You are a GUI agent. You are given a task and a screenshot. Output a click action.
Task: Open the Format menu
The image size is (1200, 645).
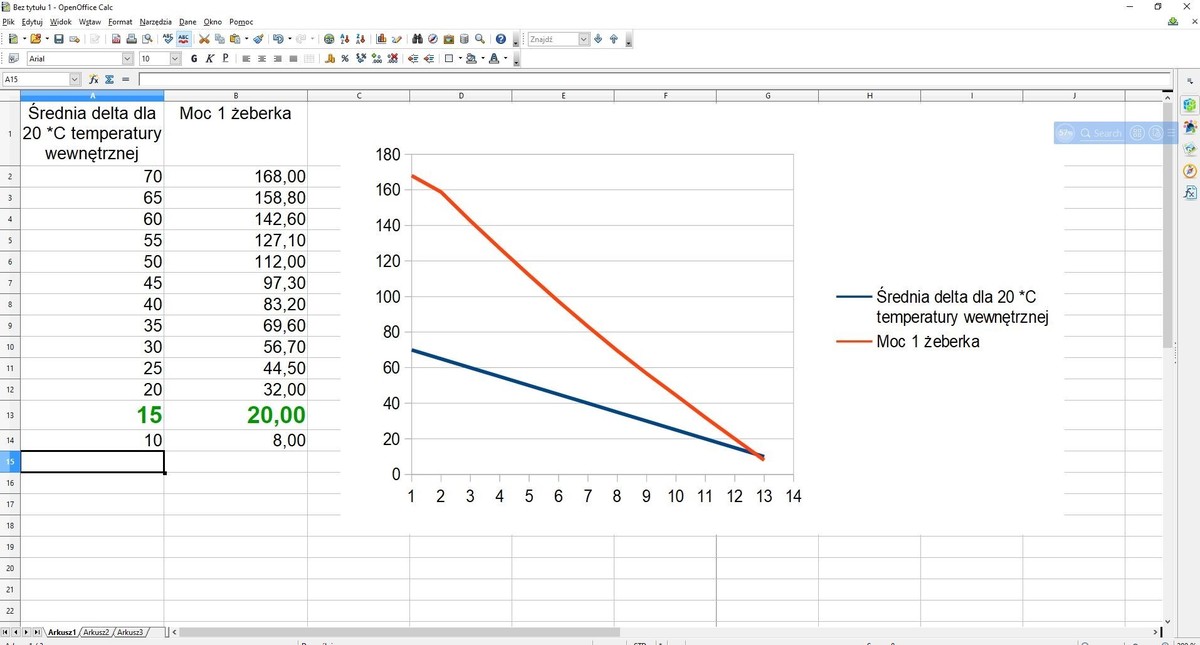click(120, 21)
